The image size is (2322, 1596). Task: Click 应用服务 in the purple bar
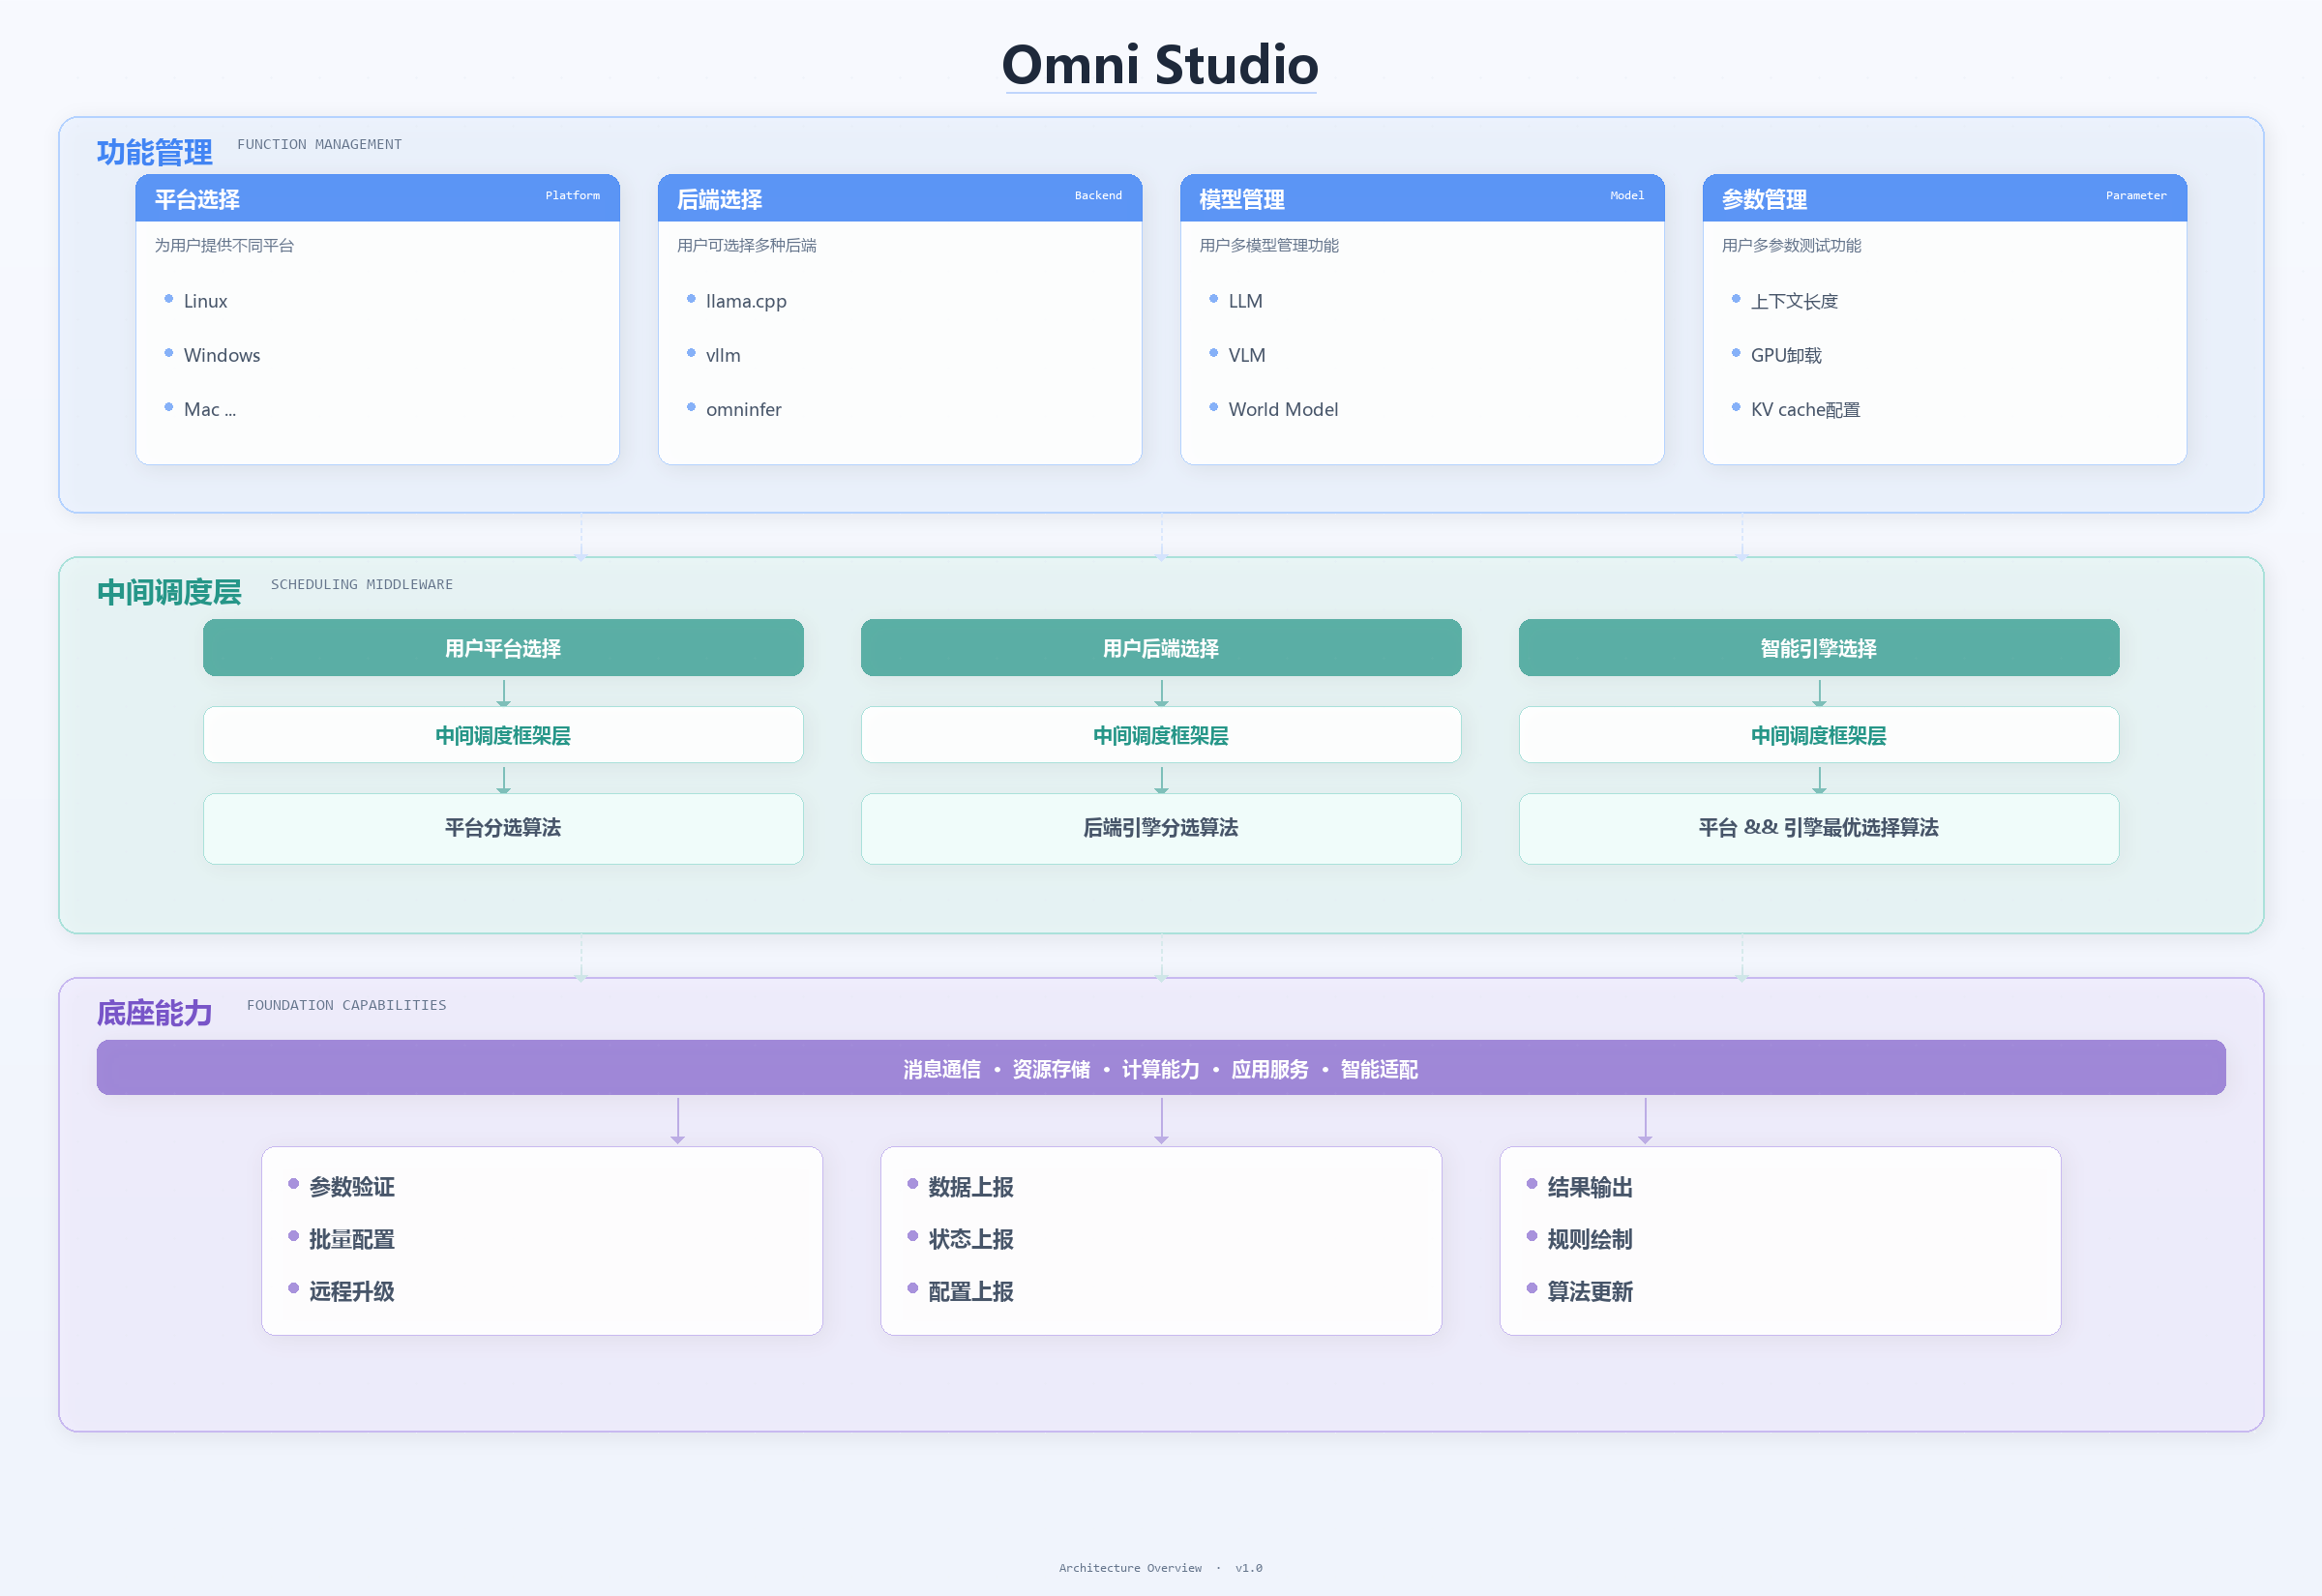[x=1269, y=1069]
